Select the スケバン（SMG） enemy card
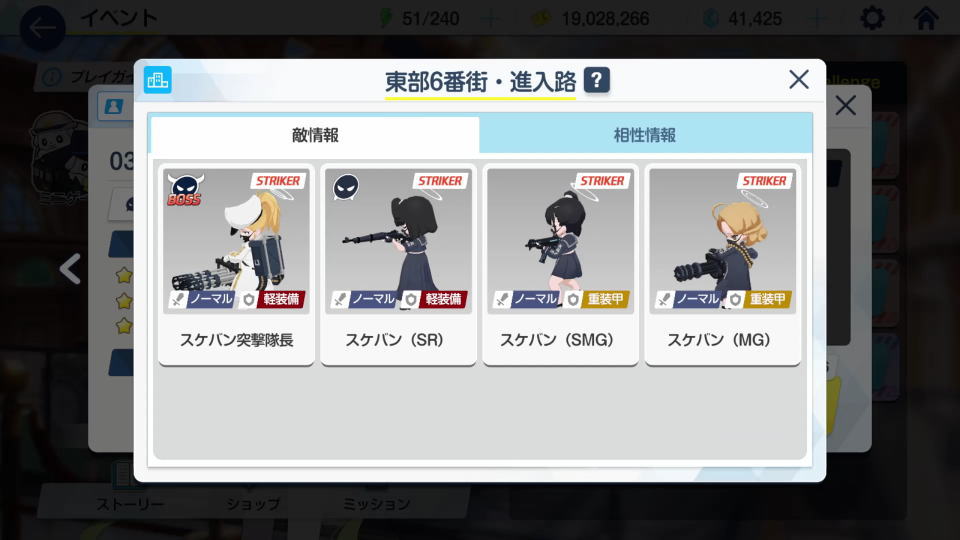 560,264
